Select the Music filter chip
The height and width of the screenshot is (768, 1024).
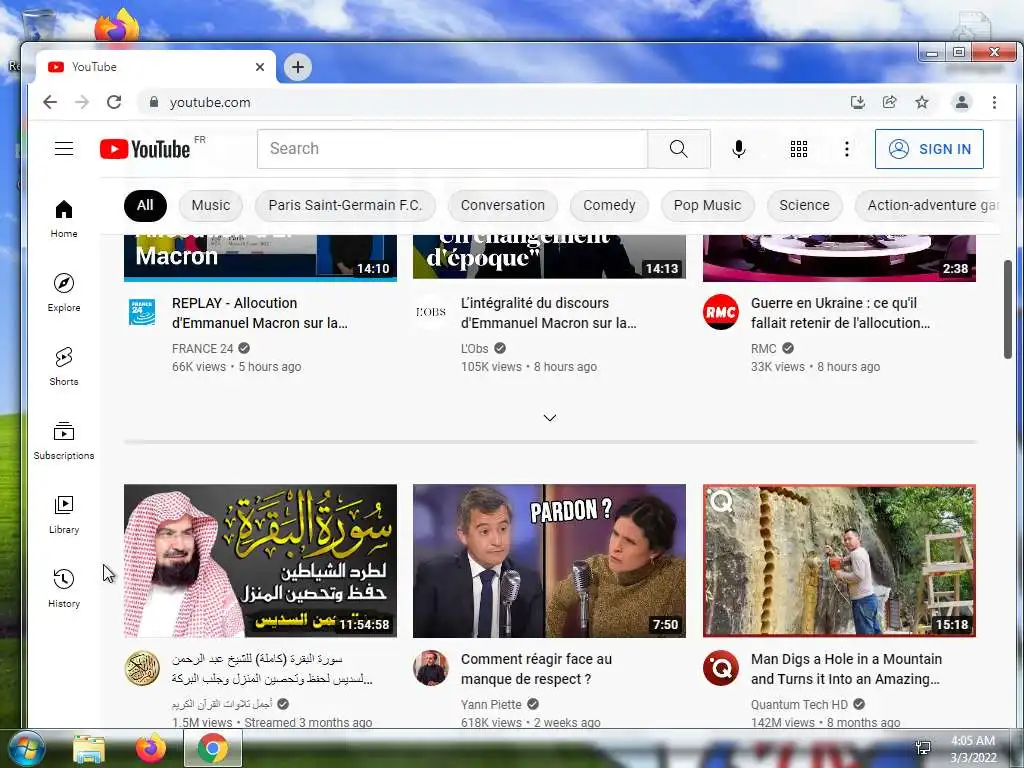210,205
